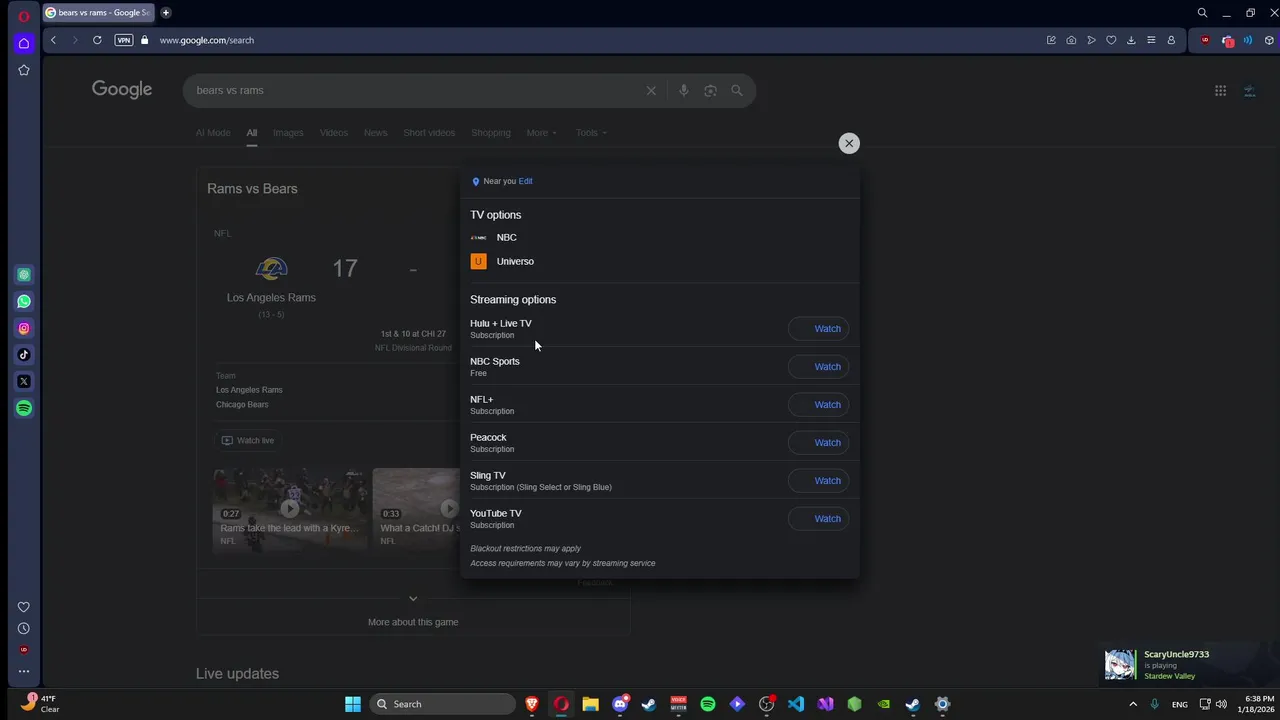Open the bookmarks star in Opera sidebar
This screenshot has width=1280, height=720.
point(24,70)
